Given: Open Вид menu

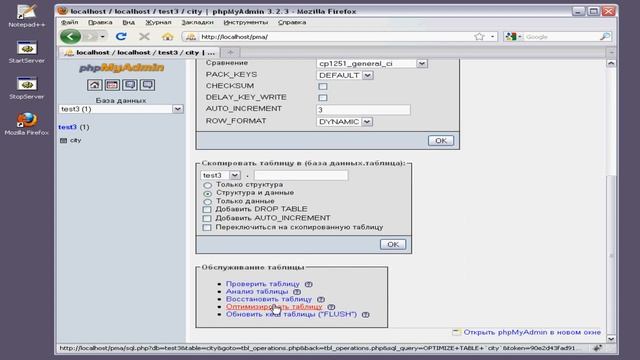Looking at the screenshot, I should [x=129, y=22].
